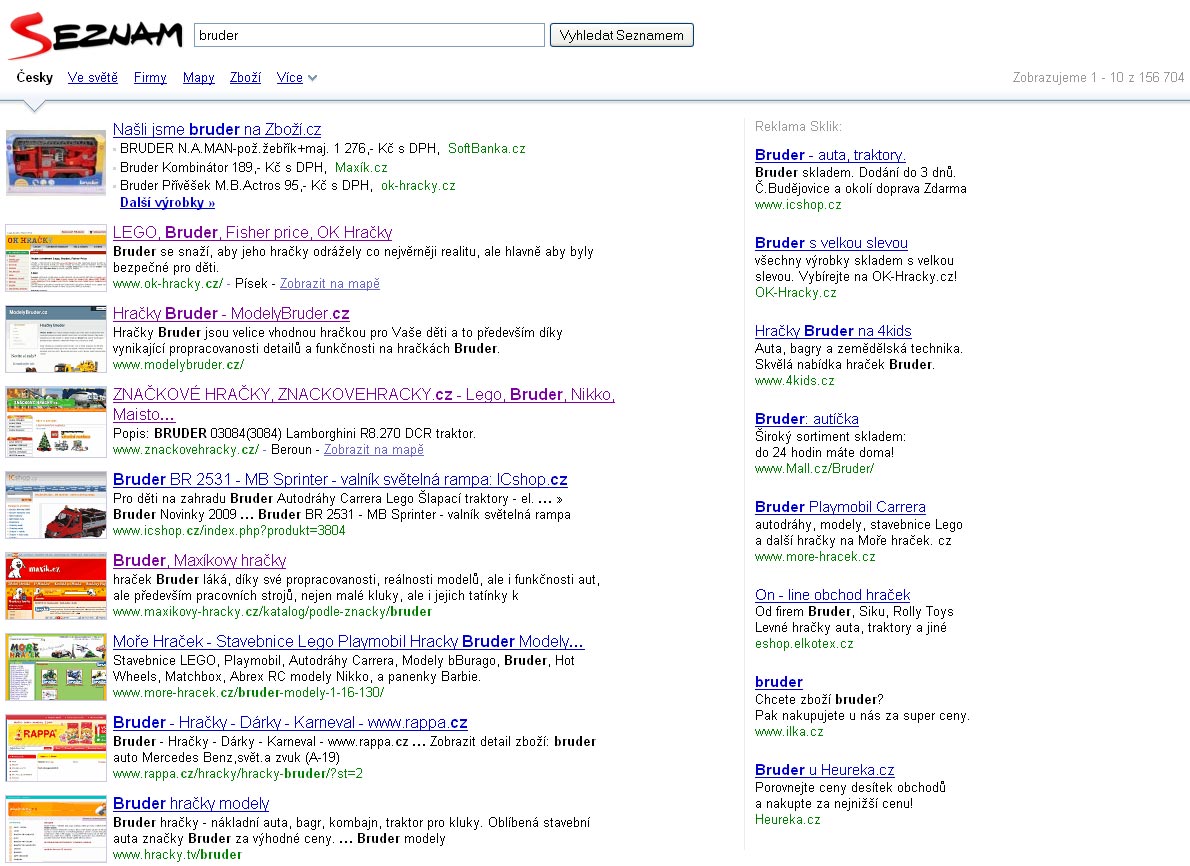Click the www.4kids.cz ad URL

coord(795,381)
